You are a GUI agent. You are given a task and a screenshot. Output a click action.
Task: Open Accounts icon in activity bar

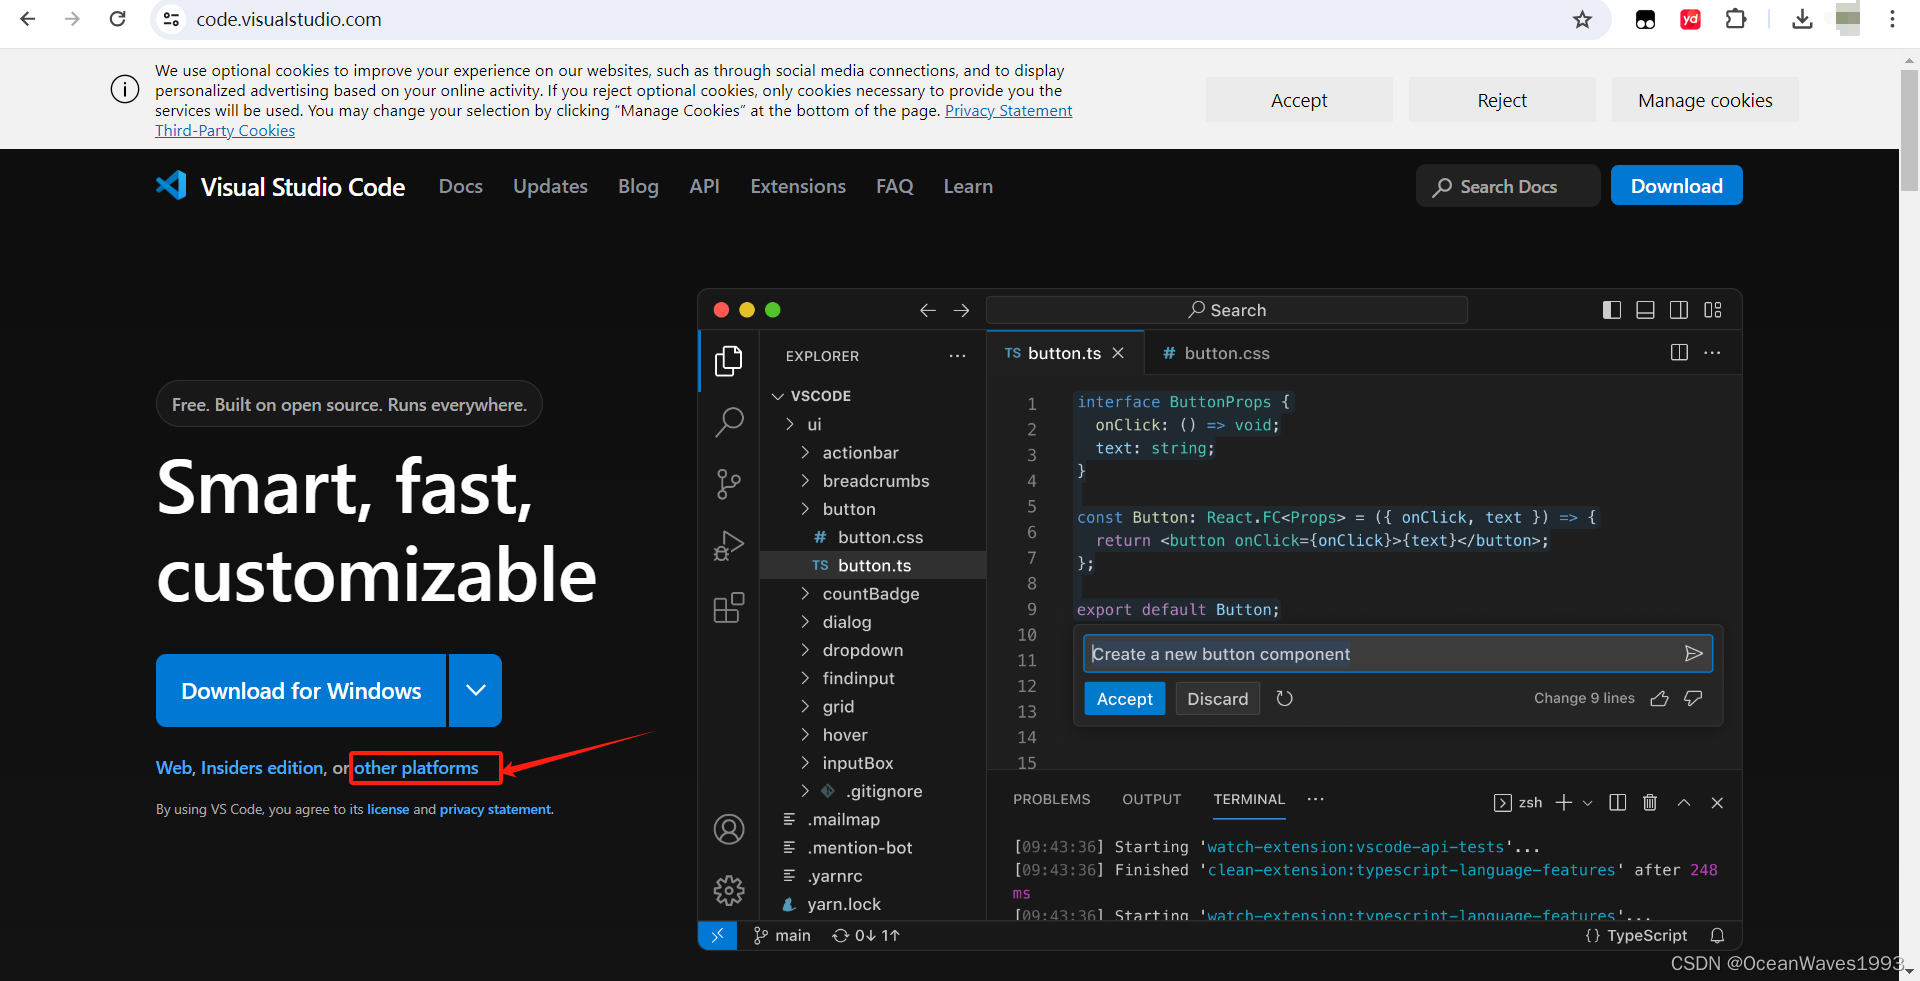pos(729,829)
